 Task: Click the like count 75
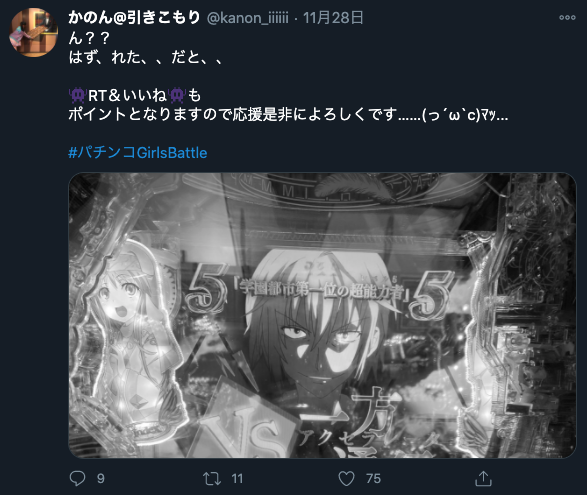pos(373,479)
